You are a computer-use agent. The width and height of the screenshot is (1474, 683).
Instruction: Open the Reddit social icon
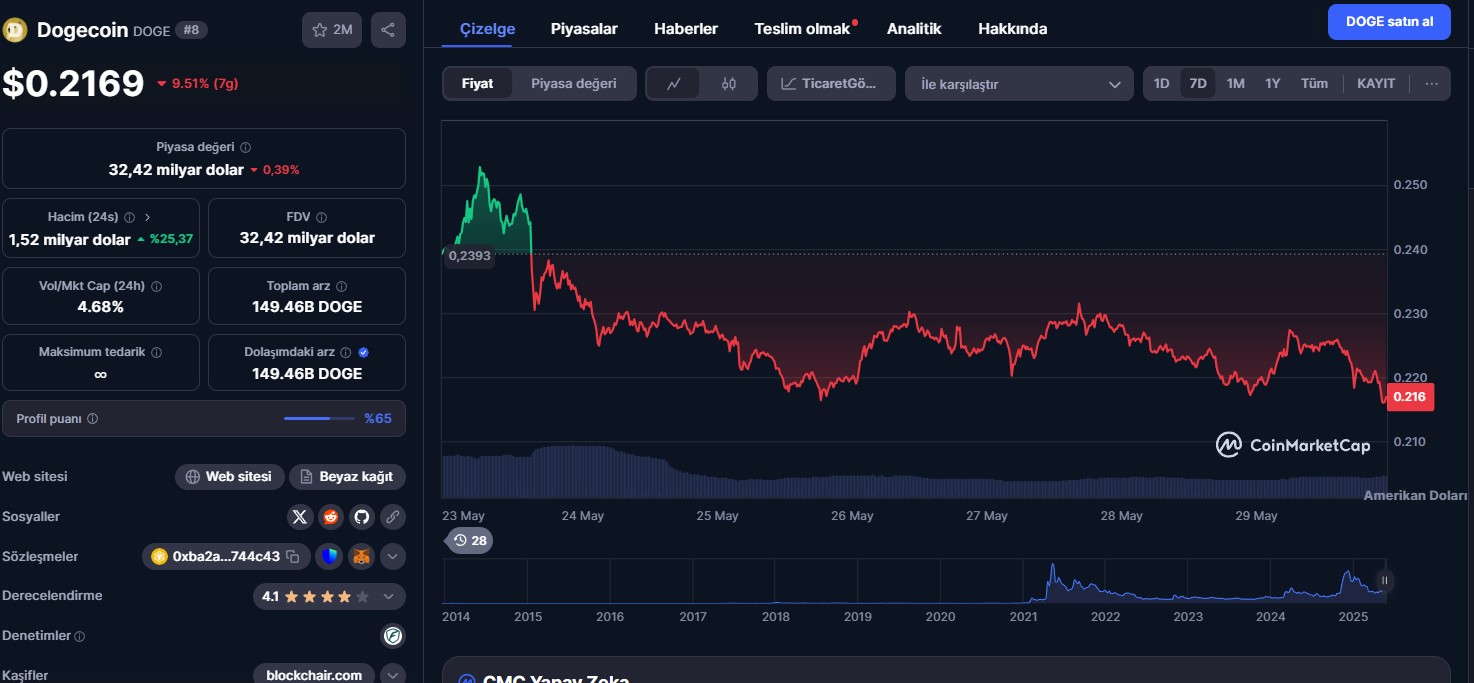(331, 517)
